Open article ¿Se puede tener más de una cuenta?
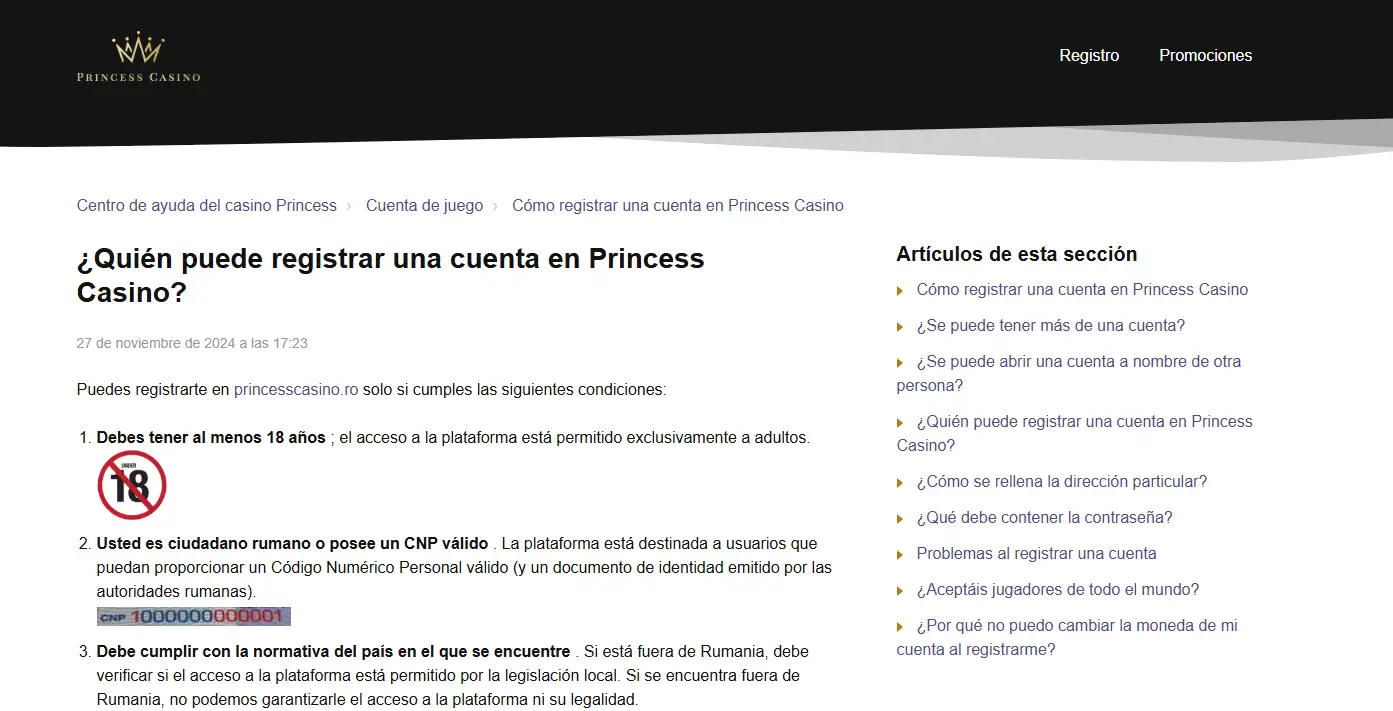The width and height of the screenshot is (1393, 711). (x=1051, y=326)
